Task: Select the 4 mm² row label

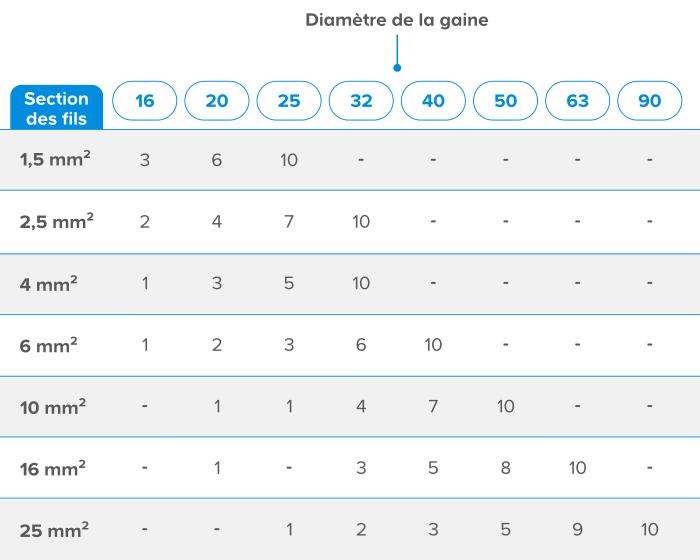Action: 48,283
